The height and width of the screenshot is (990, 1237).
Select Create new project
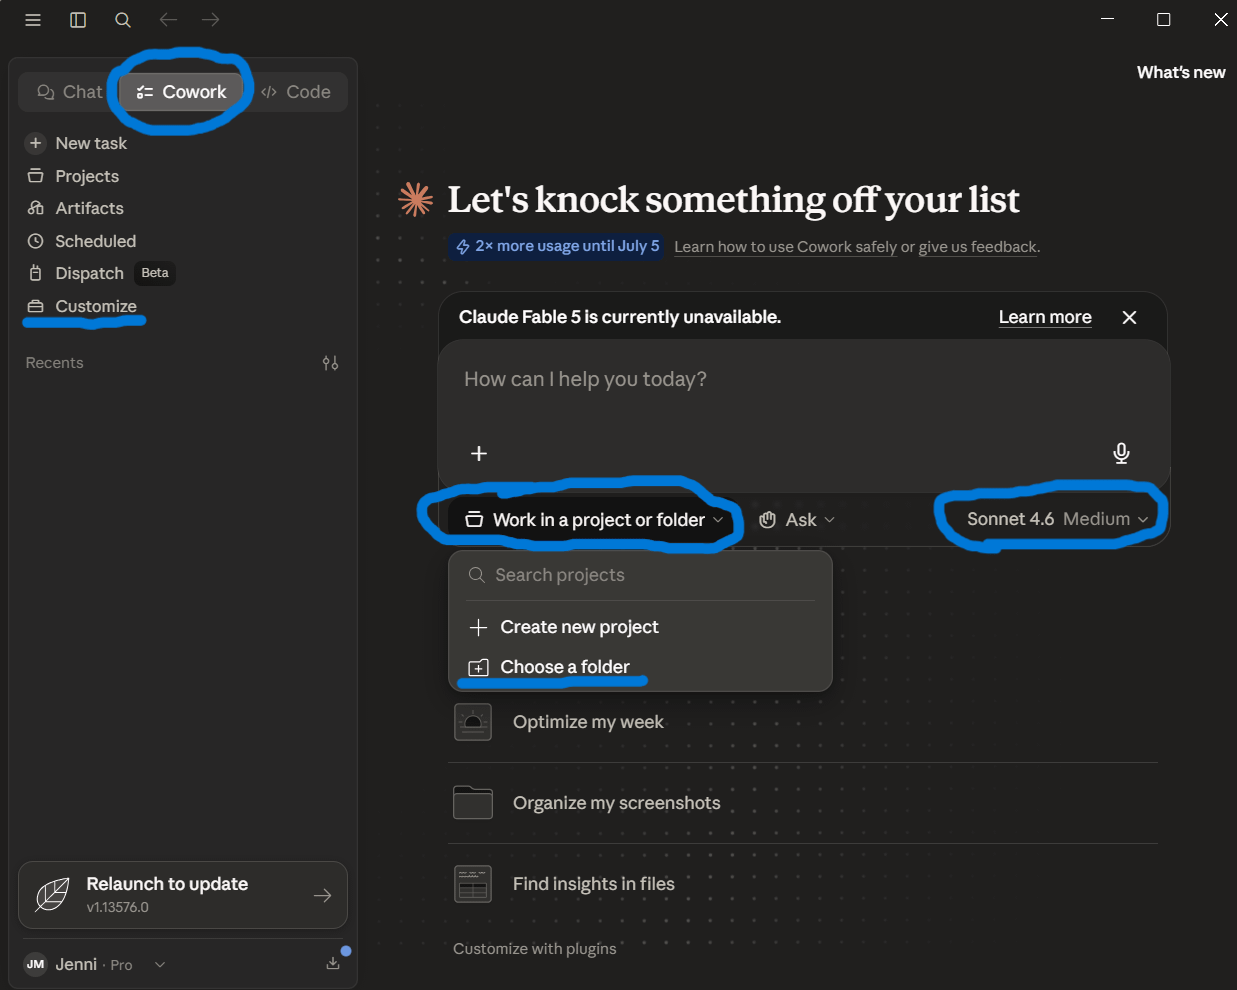click(640, 627)
